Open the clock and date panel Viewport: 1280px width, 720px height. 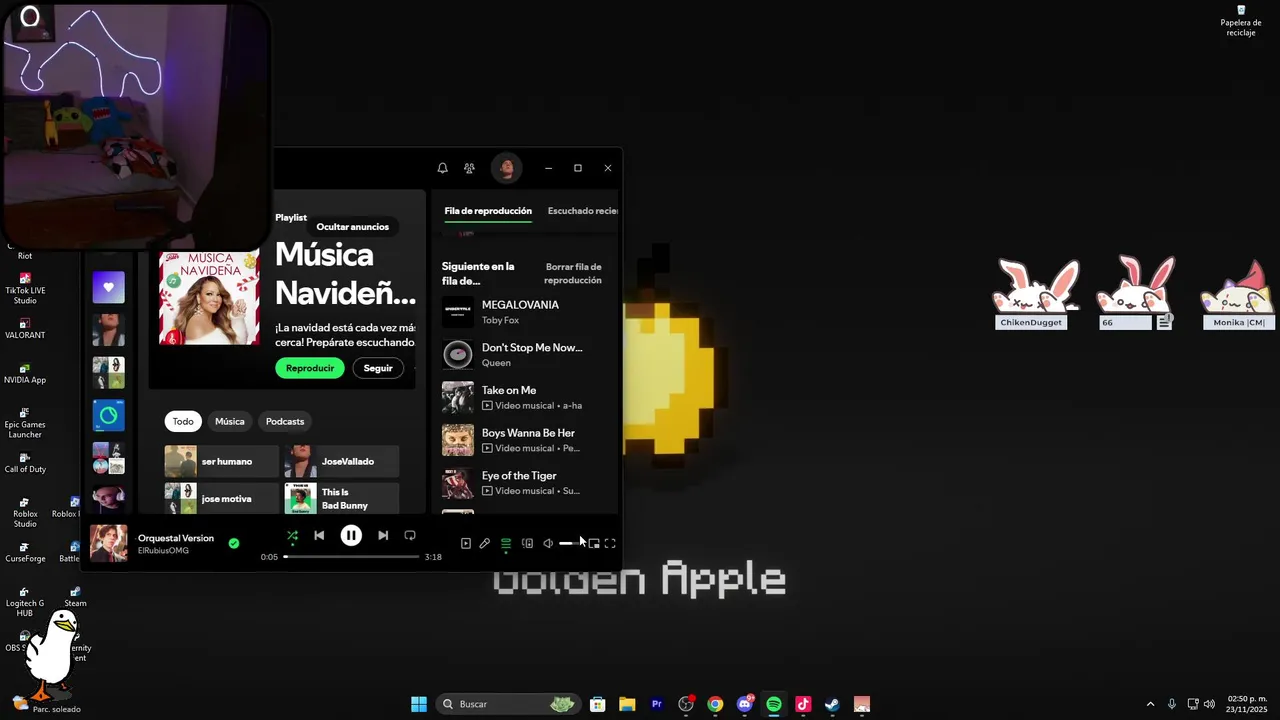[x=1247, y=704]
